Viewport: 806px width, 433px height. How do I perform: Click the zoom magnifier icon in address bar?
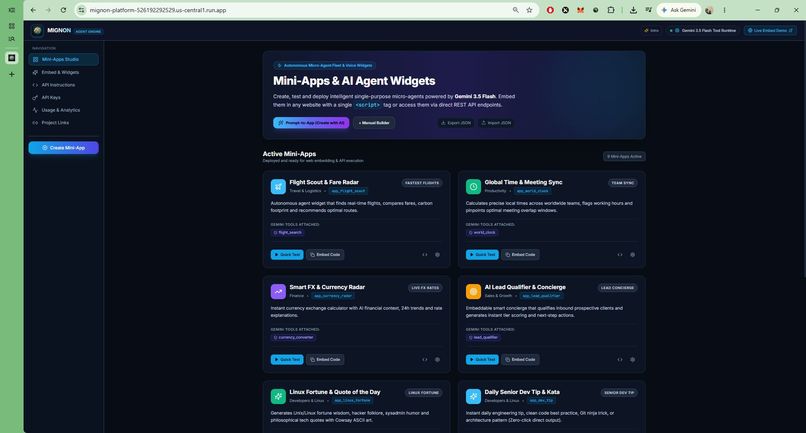point(516,10)
